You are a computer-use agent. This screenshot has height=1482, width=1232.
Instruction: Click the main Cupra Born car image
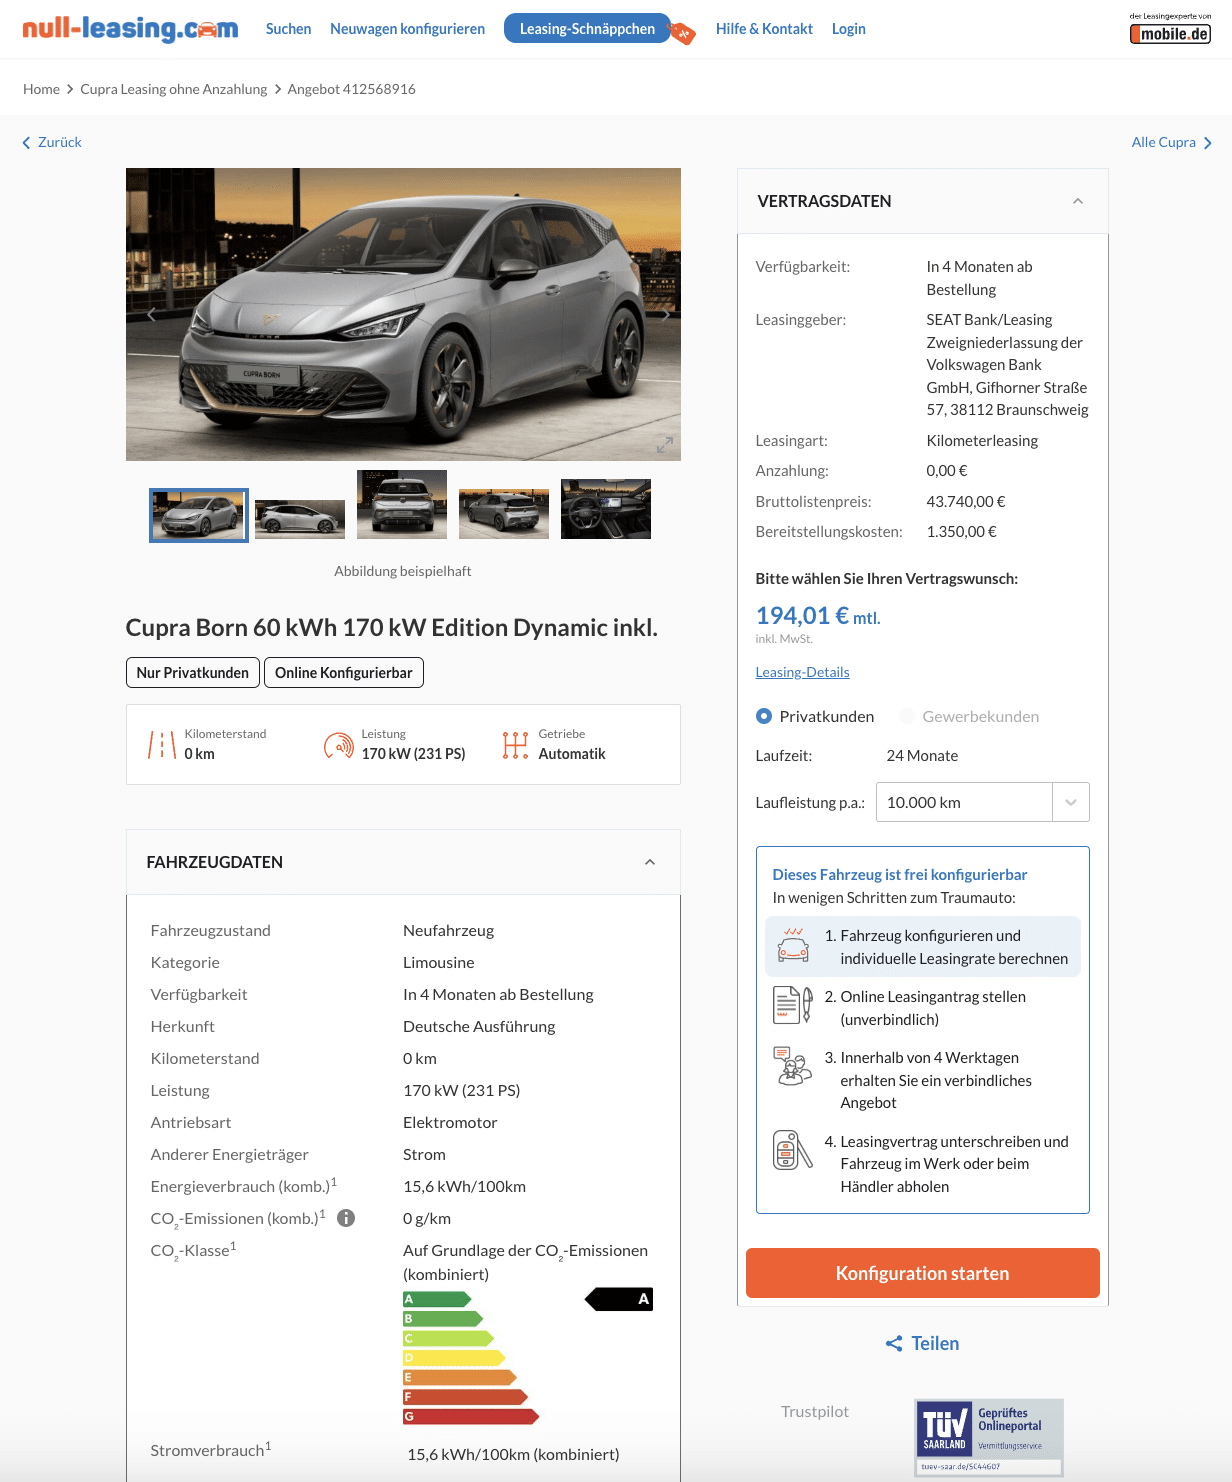[403, 314]
